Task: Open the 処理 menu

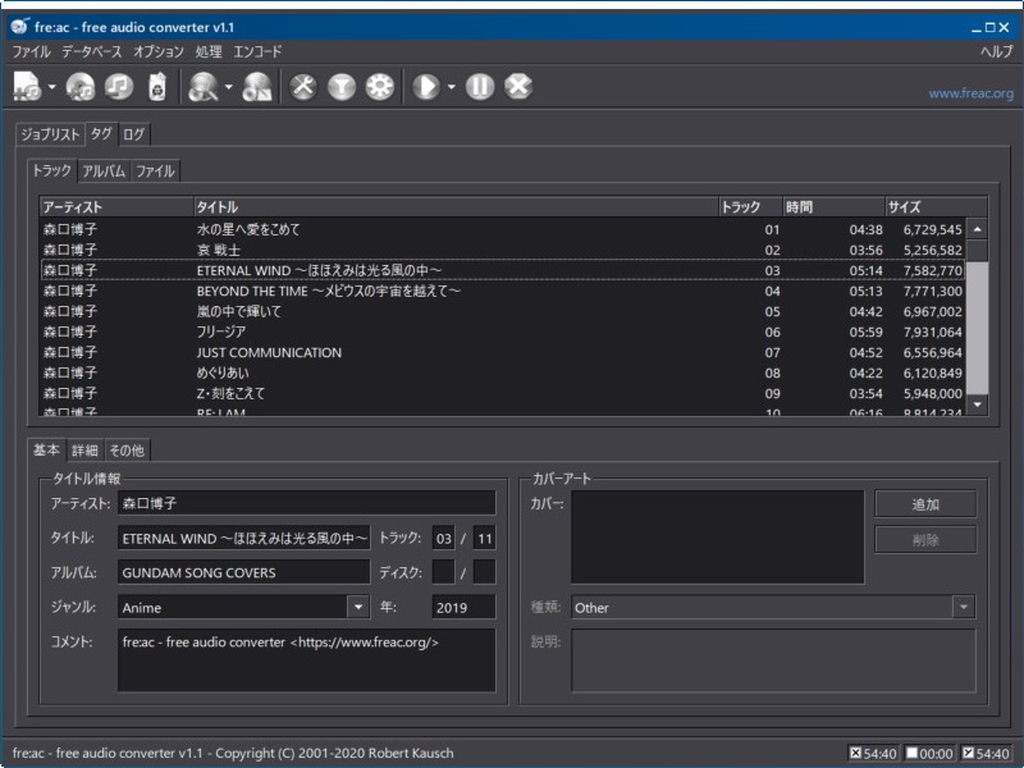Action: (x=209, y=52)
